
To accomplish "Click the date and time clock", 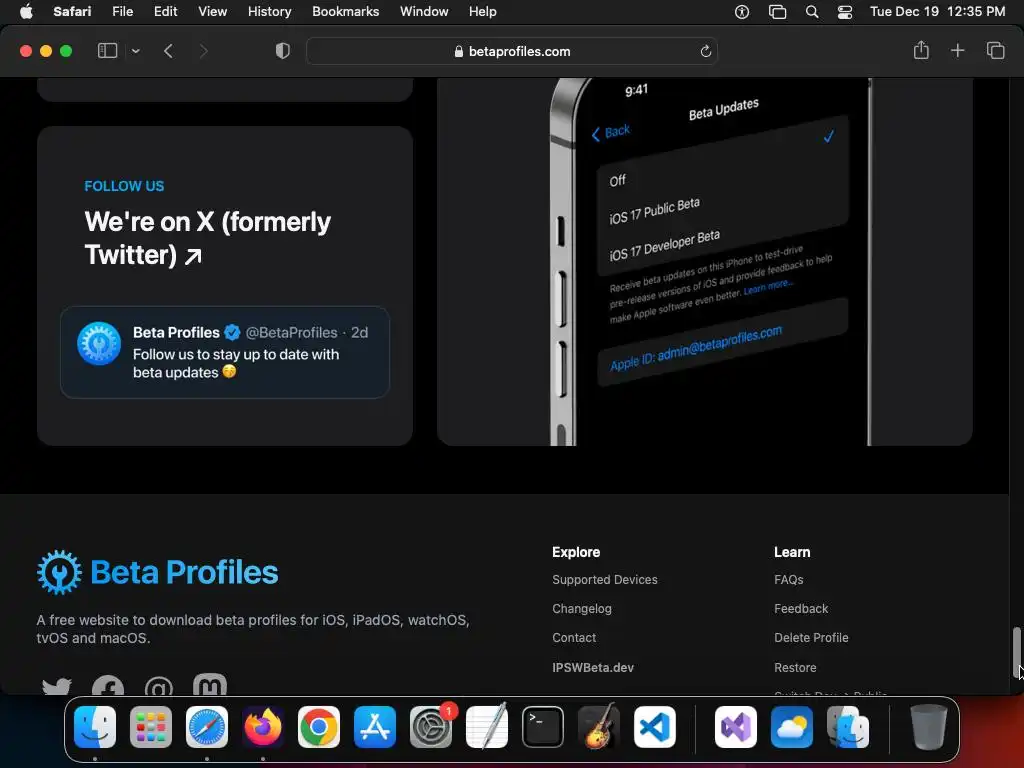I will click(x=937, y=11).
